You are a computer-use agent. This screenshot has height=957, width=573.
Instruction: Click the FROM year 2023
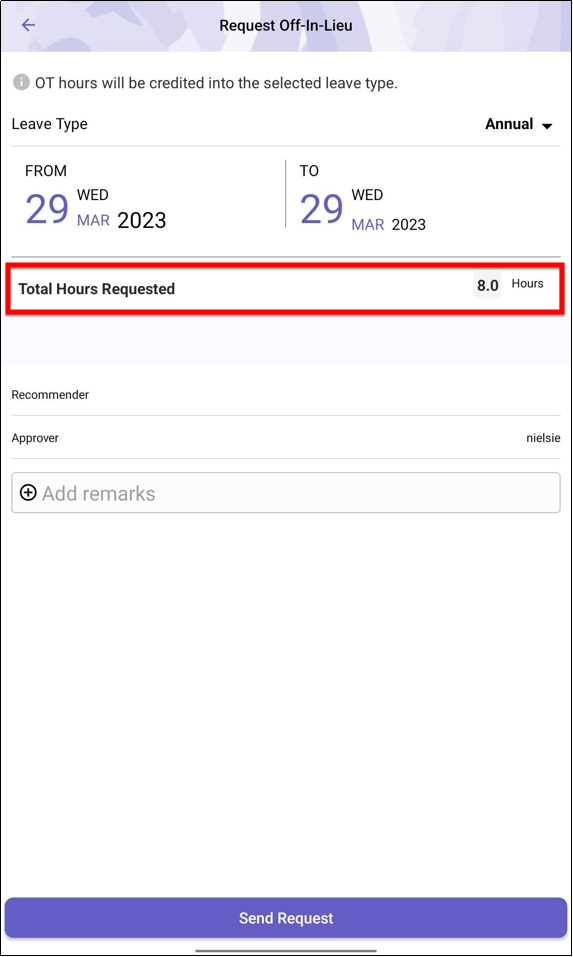tap(142, 220)
